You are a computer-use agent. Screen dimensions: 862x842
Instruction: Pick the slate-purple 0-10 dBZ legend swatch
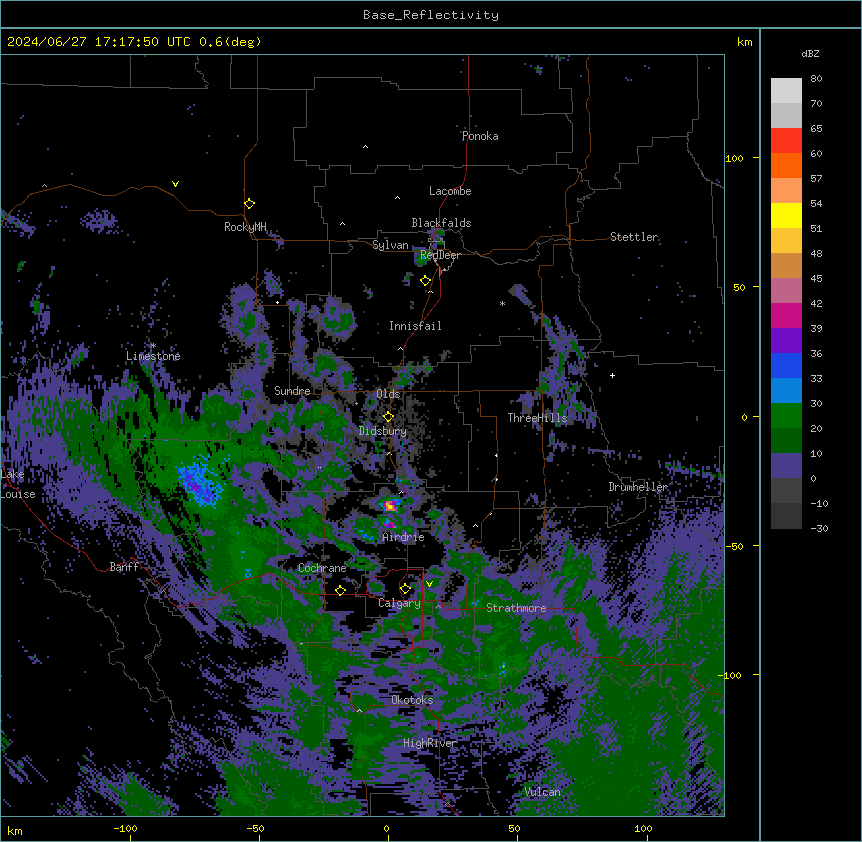click(786, 466)
